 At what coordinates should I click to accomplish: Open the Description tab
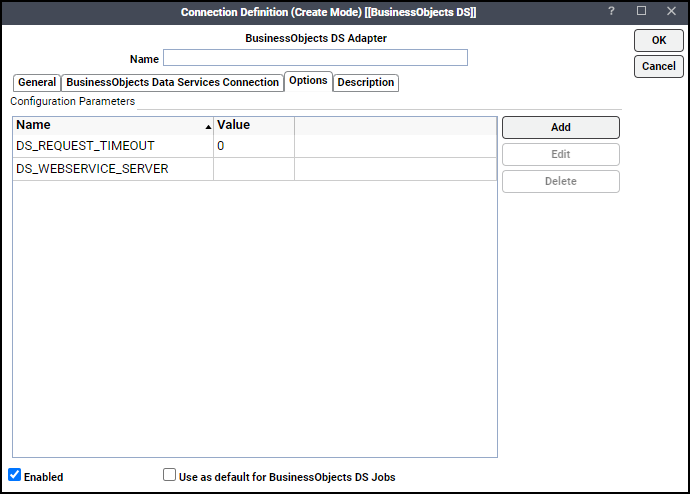(x=366, y=82)
